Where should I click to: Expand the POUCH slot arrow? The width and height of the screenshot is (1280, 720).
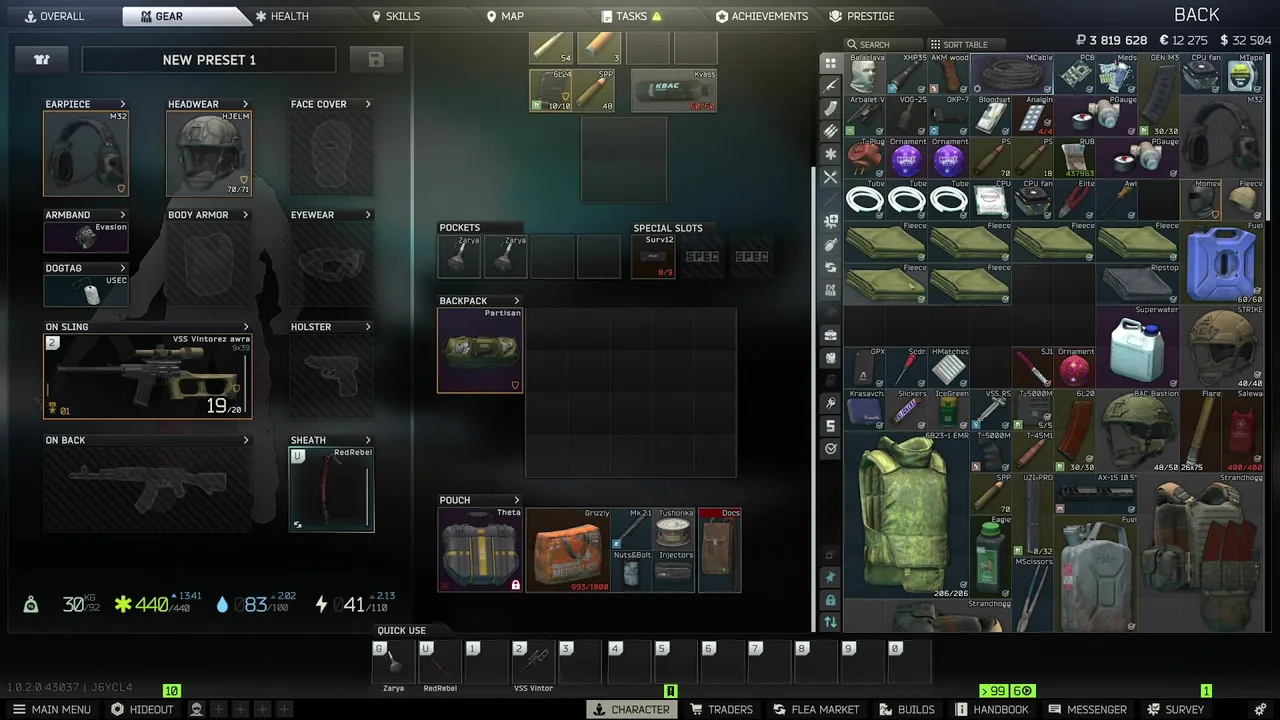coord(517,500)
